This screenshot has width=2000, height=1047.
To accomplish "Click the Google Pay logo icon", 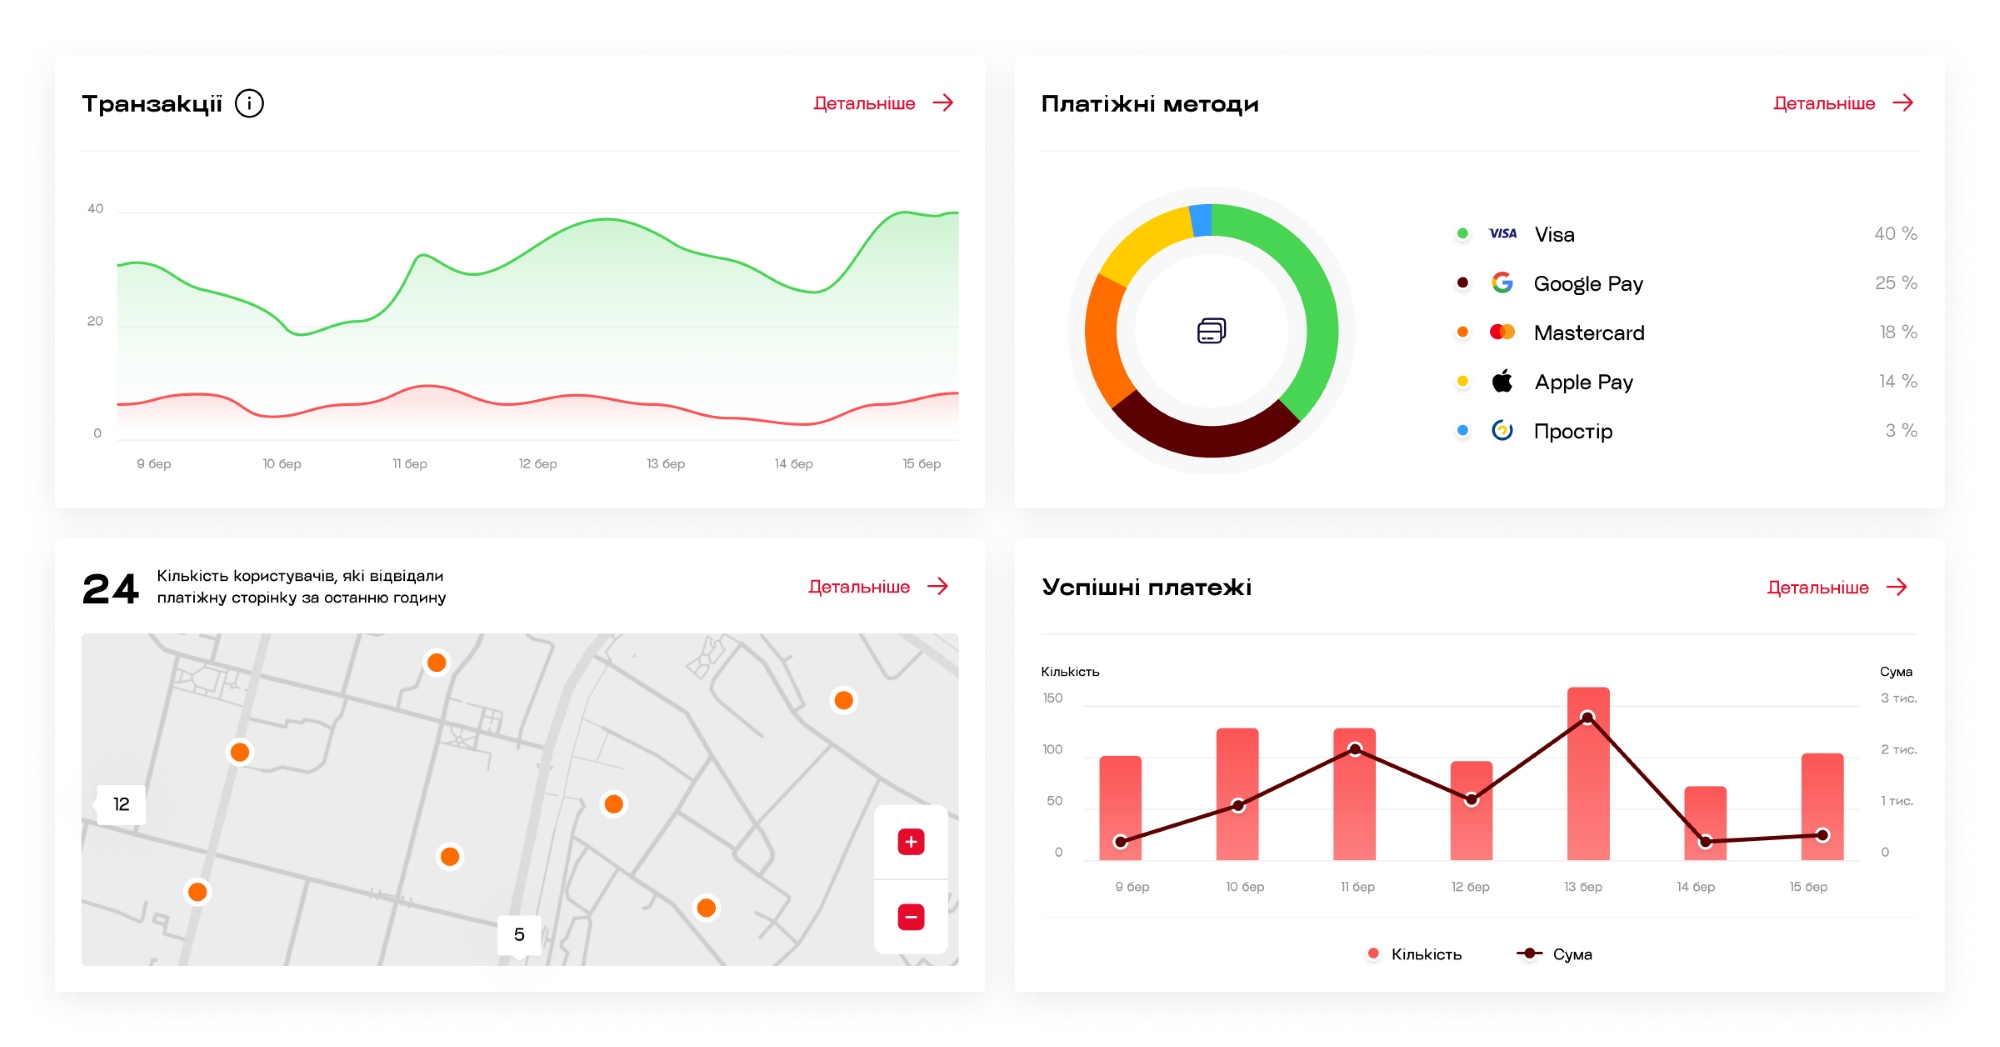I will pyautogui.click(x=1502, y=283).
